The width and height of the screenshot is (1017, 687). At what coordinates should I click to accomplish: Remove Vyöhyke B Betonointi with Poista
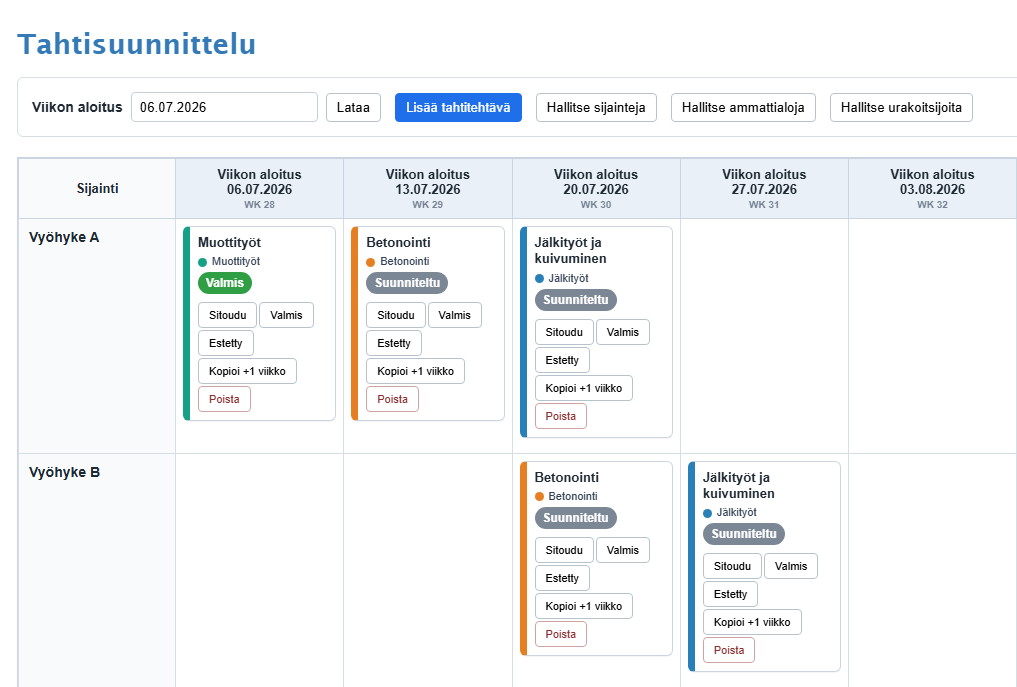(561, 634)
